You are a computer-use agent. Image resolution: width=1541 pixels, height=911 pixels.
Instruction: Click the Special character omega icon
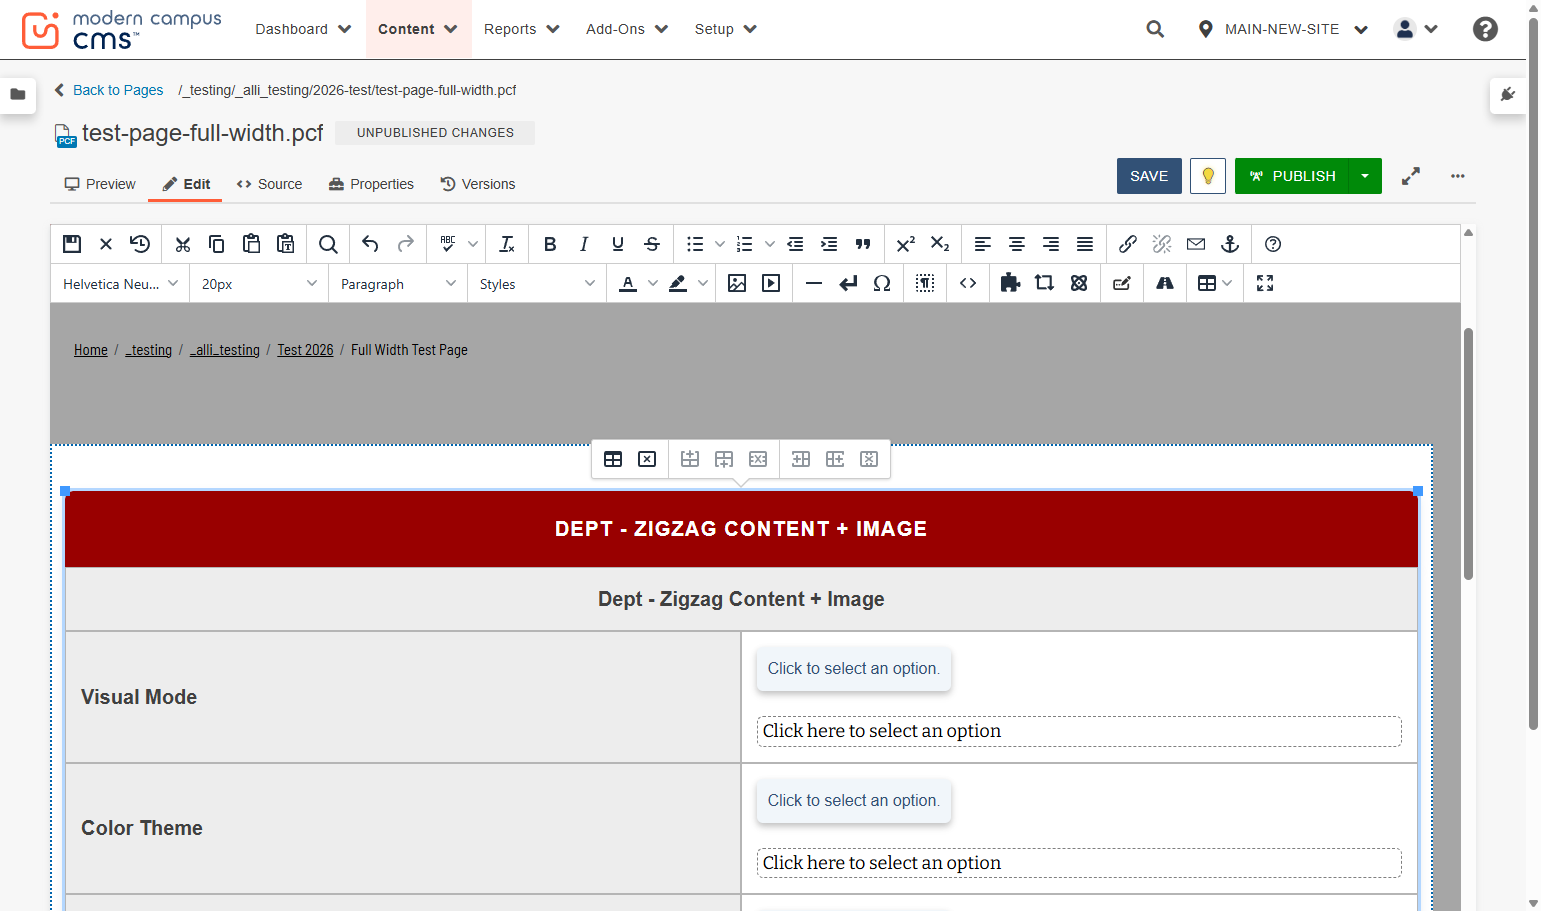[x=882, y=283]
